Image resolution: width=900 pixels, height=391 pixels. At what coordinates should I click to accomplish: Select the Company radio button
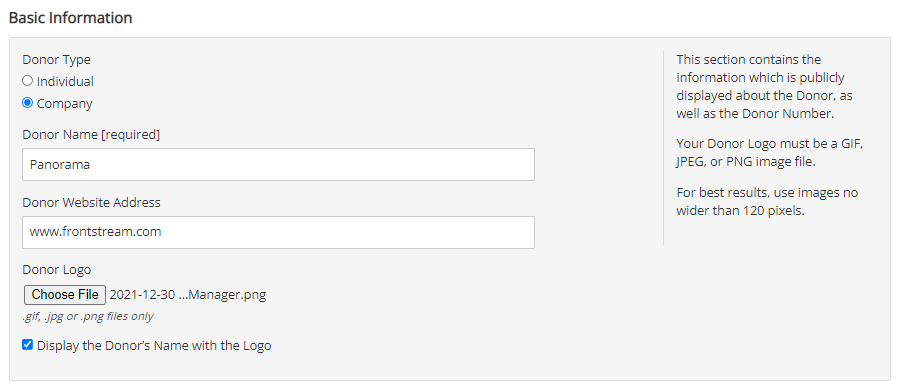[27, 103]
